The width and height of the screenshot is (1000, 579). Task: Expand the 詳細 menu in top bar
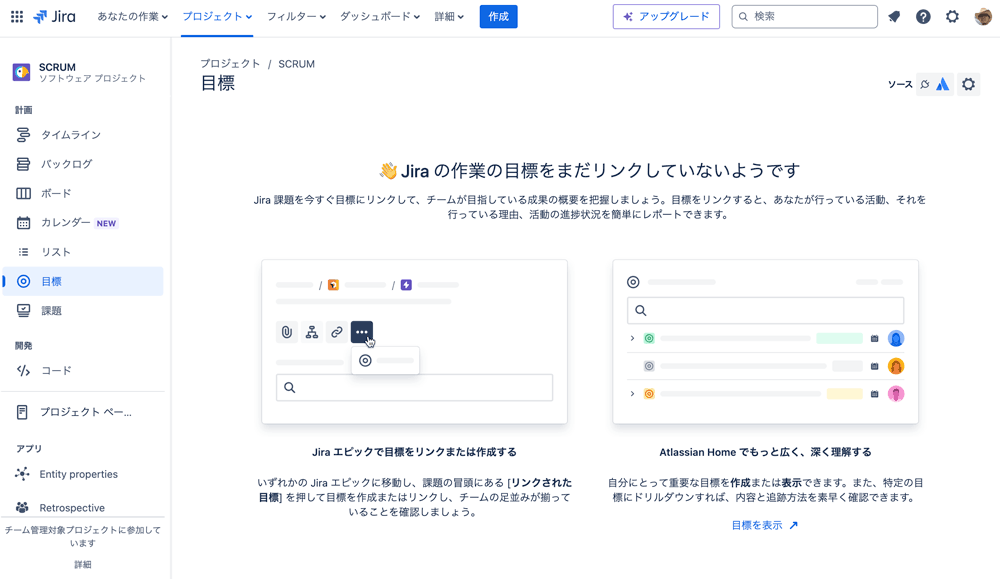pos(449,17)
